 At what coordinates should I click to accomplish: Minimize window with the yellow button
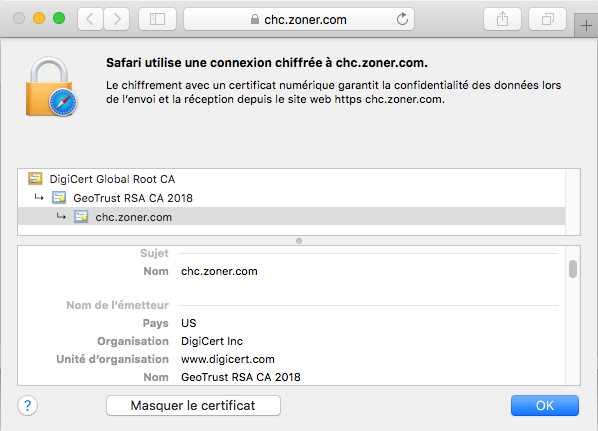tap(39, 18)
